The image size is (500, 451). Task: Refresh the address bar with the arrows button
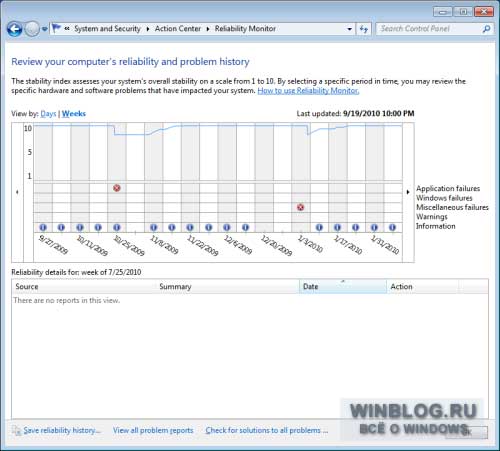(363, 29)
